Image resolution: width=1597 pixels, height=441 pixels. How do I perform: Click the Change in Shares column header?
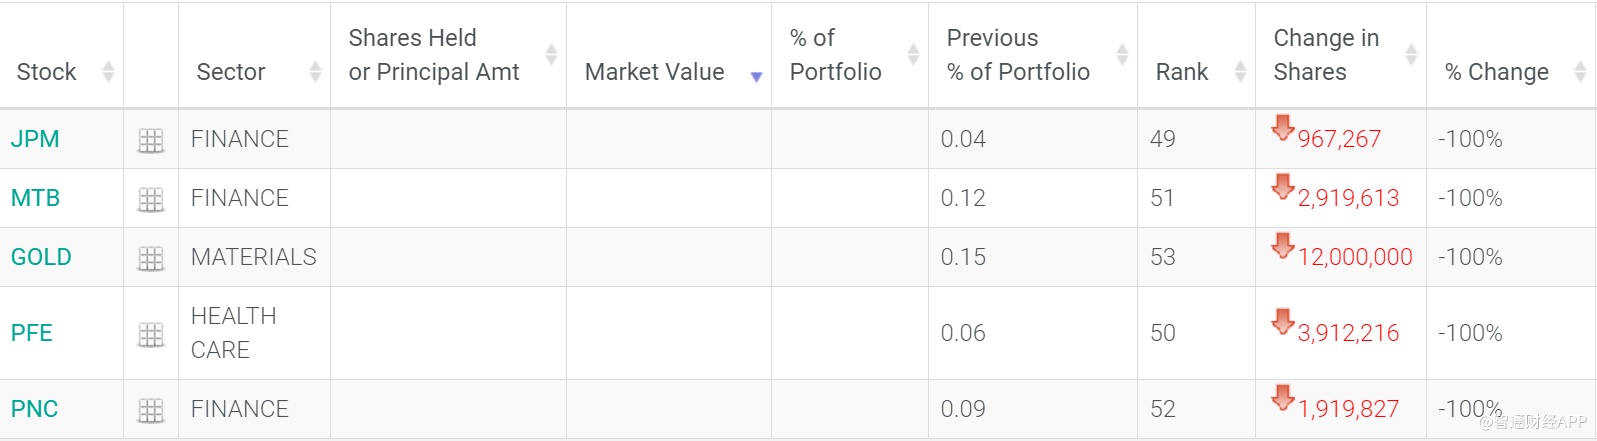[1326, 55]
